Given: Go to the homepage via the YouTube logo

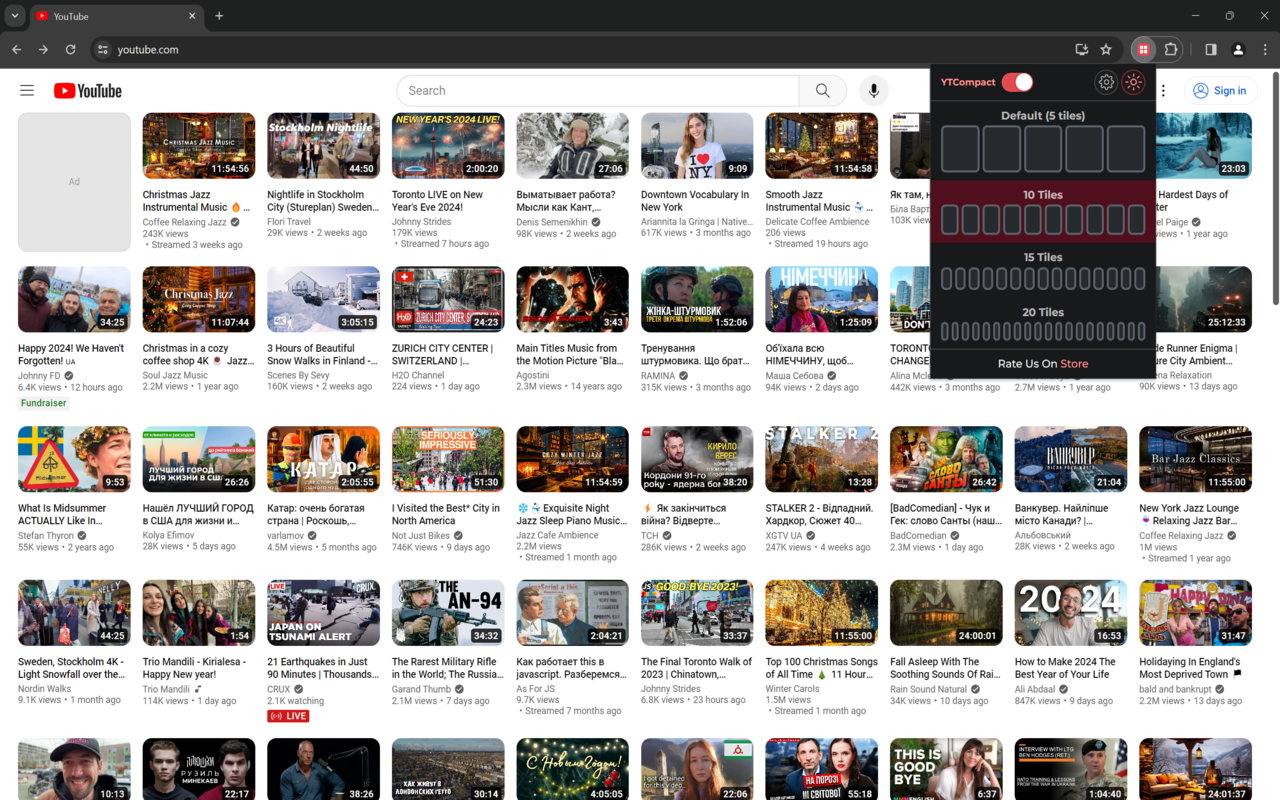Looking at the screenshot, I should pyautogui.click(x=87, y=90).
